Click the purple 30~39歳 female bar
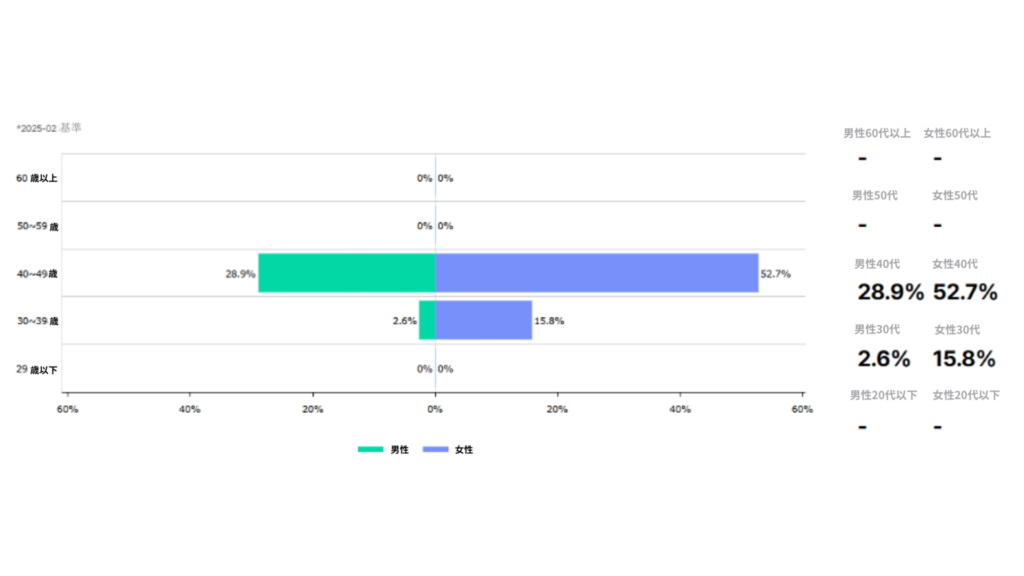 [483, 320]
